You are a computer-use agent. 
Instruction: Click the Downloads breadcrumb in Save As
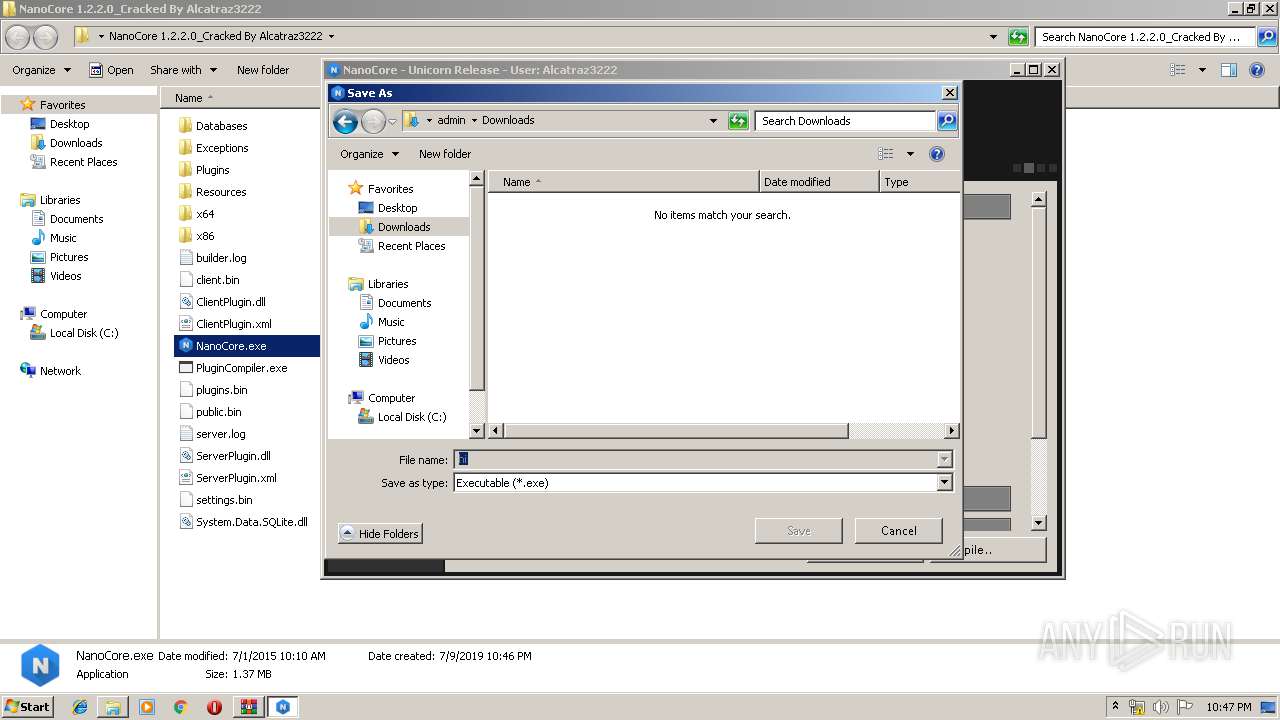pos(508,120)
